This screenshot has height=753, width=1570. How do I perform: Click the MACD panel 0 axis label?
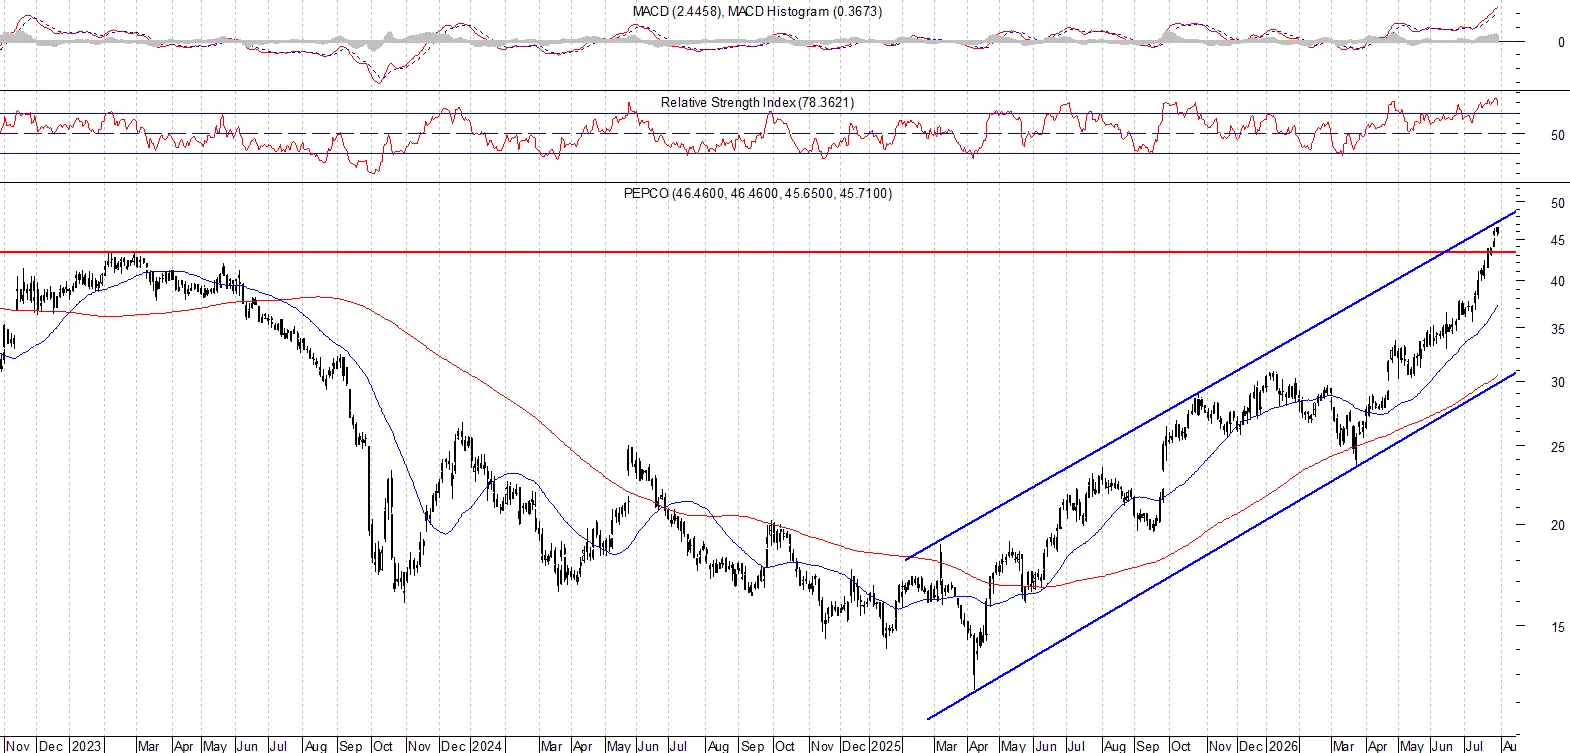pos(1561,42)
